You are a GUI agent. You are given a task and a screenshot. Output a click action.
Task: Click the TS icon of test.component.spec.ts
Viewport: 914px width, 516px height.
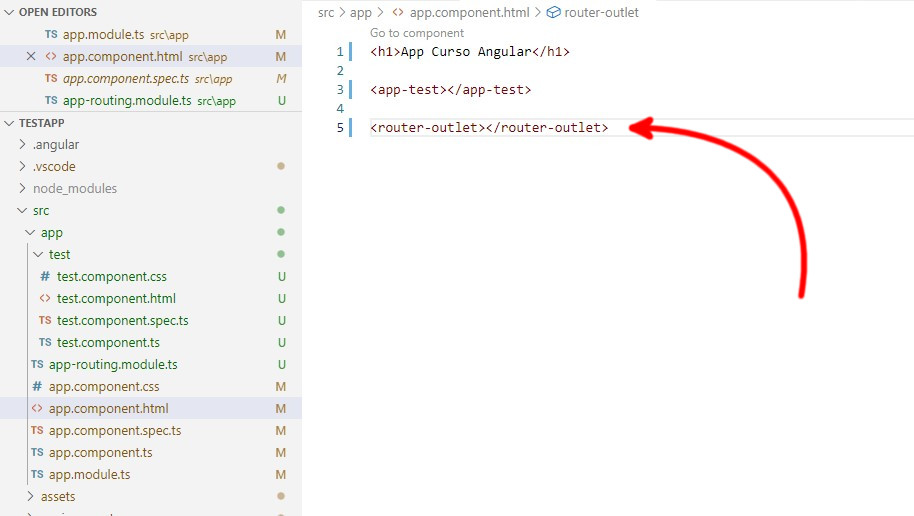(45, 321)
